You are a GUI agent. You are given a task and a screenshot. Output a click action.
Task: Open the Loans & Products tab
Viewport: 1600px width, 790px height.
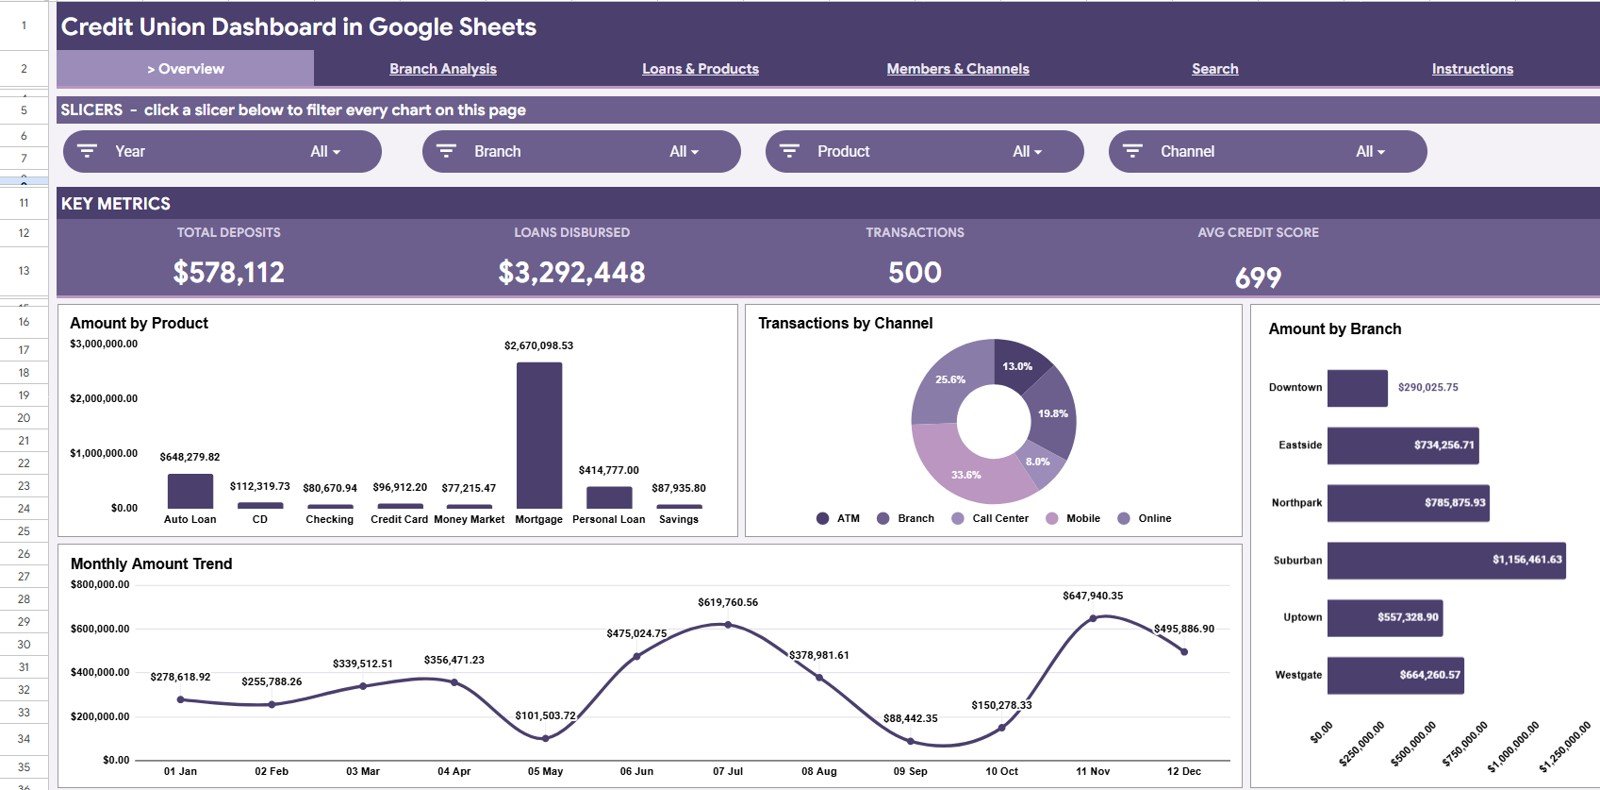700,69
